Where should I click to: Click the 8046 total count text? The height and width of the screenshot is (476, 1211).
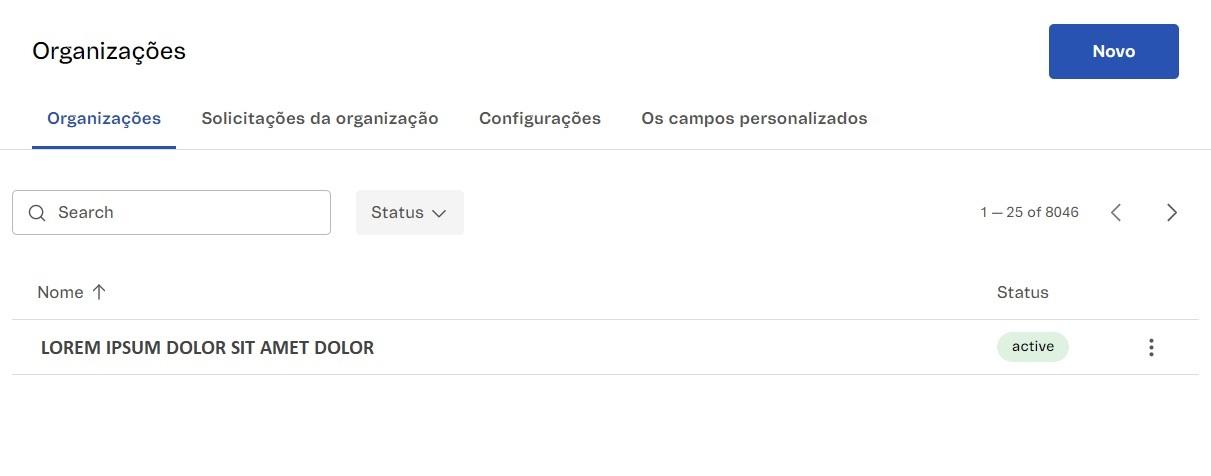click(x=1061, y=212)
